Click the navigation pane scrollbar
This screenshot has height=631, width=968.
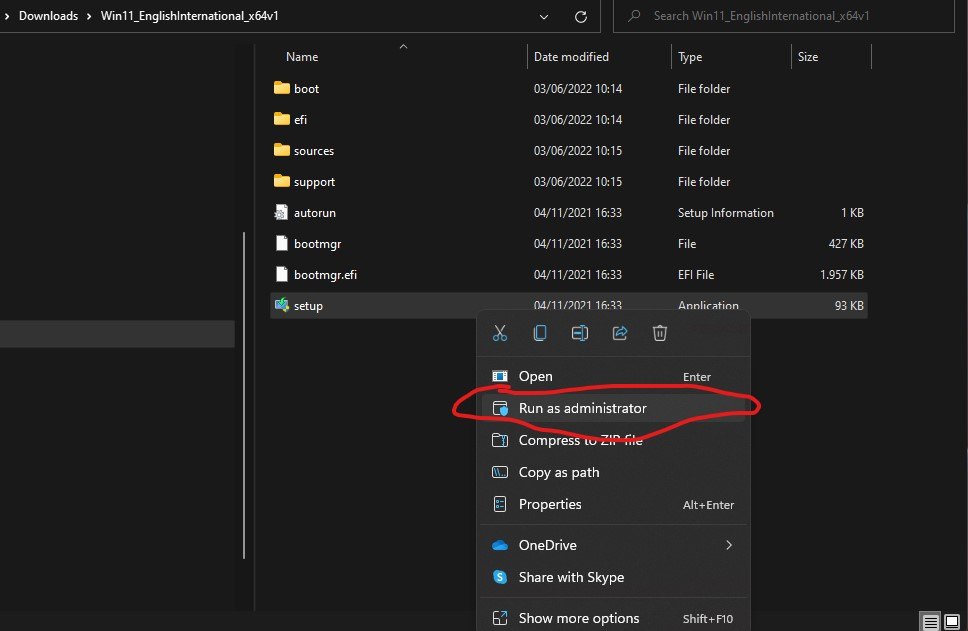tap(244, 395)
